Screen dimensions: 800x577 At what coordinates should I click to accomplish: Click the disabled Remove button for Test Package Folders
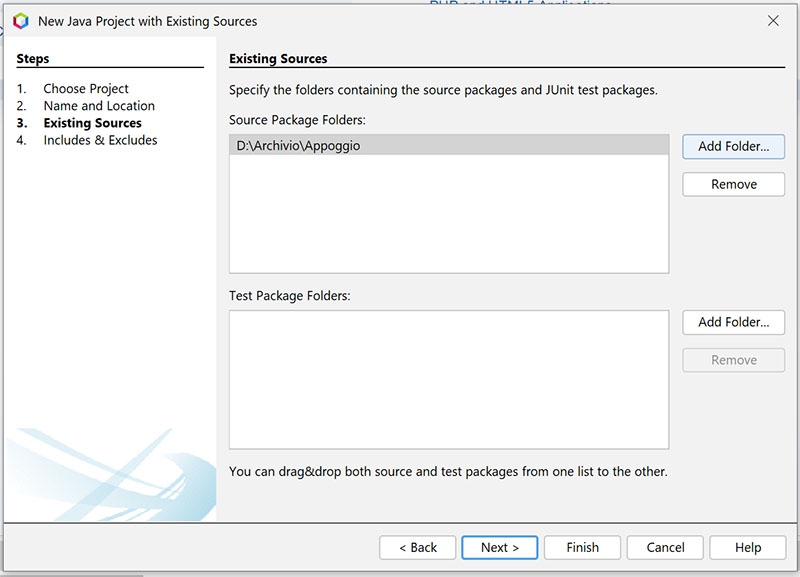(x=733, y=360)
